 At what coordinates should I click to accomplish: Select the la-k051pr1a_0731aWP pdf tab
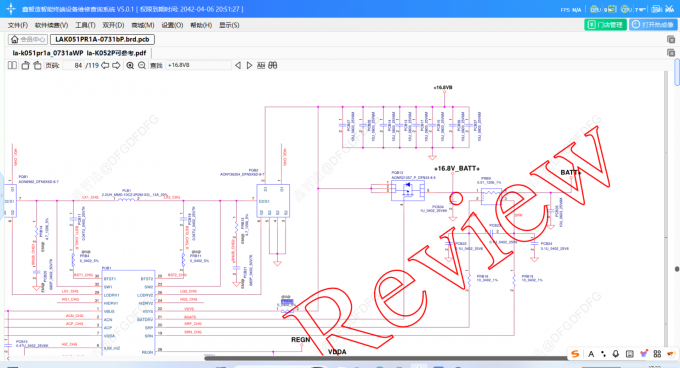79,53
